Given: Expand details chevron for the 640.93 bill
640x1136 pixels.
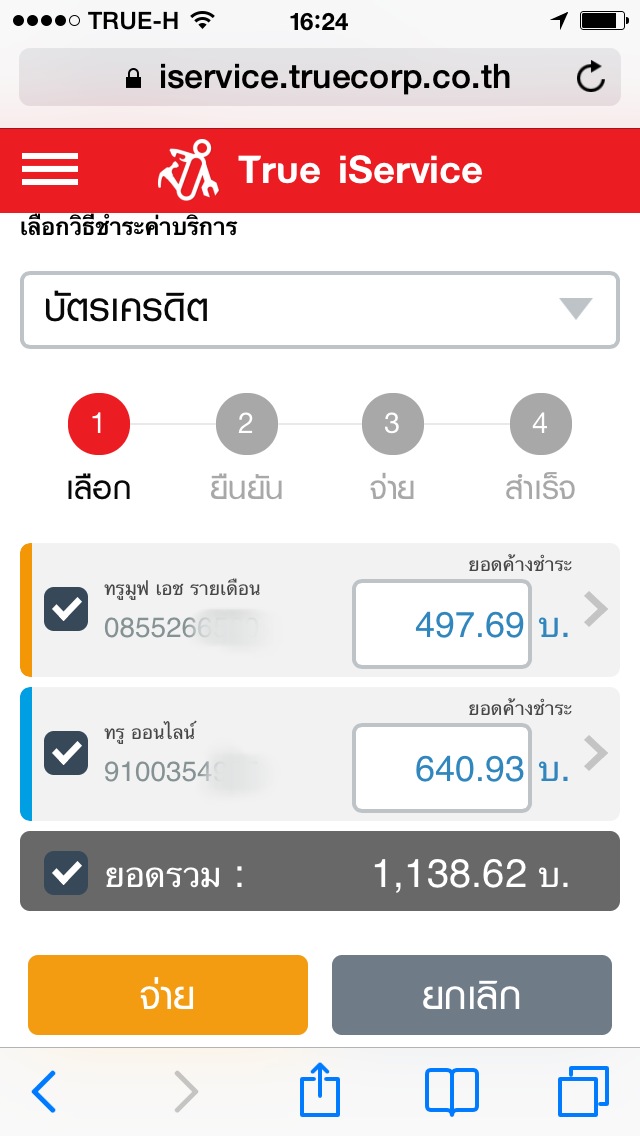Looking at the screenshot, I should click(x=596, y=753).
